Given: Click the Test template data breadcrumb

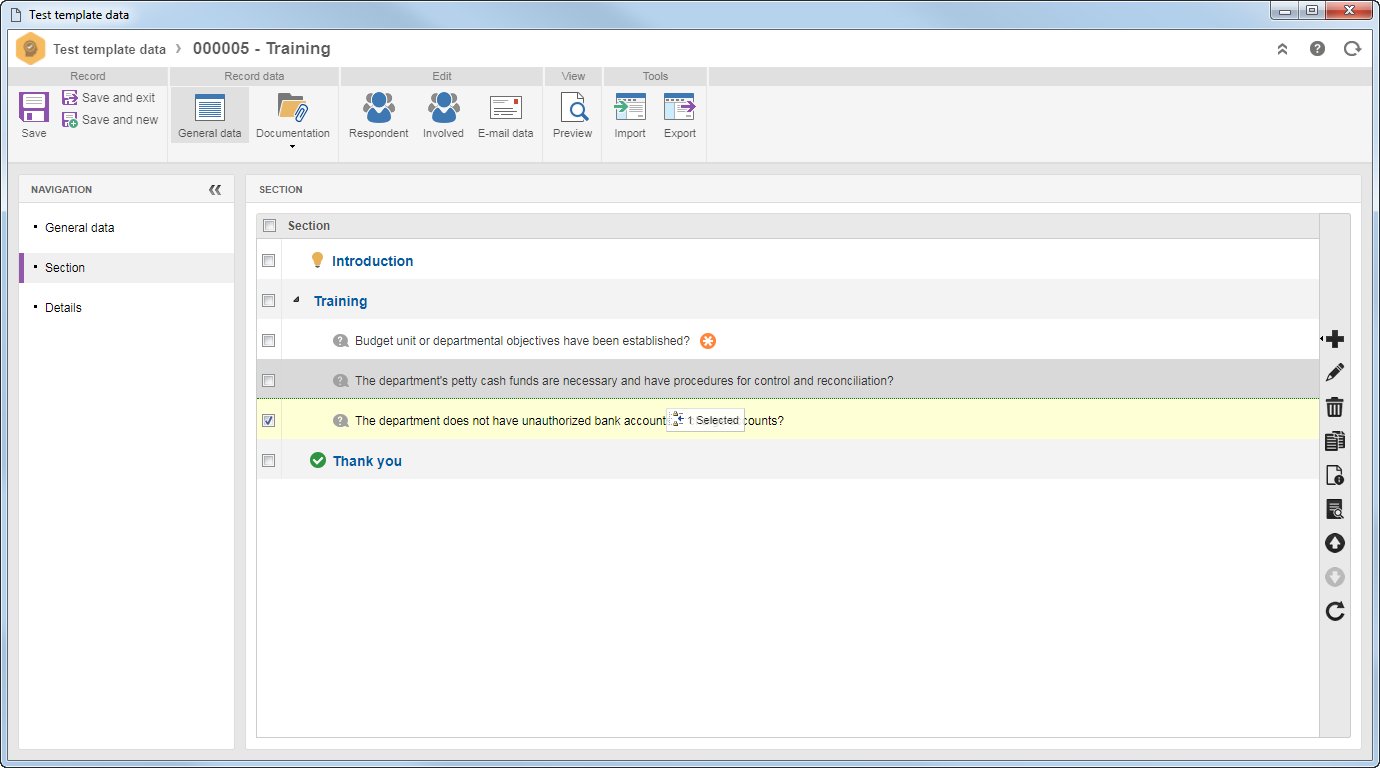Looking at the screenshot, I should (x=109, y=49).
